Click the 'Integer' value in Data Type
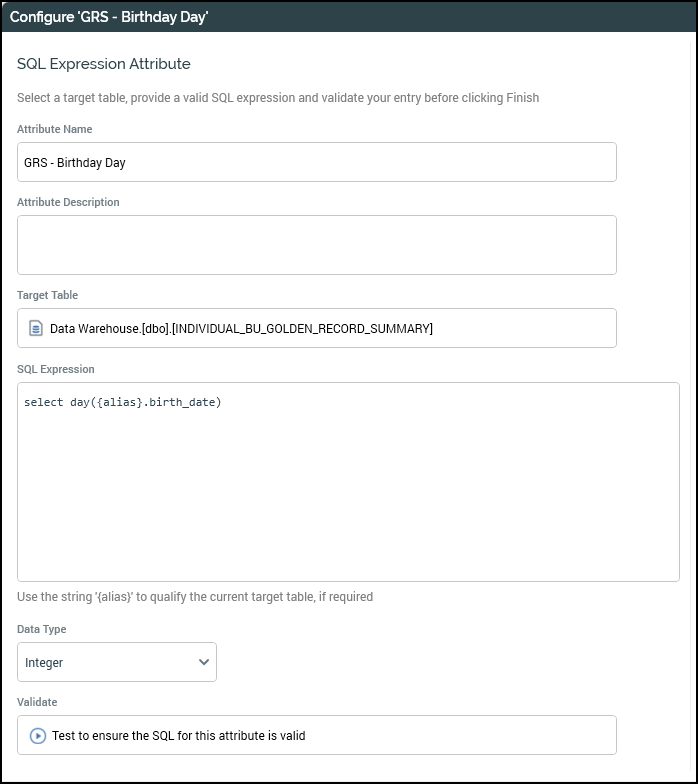 pos(45,662)
